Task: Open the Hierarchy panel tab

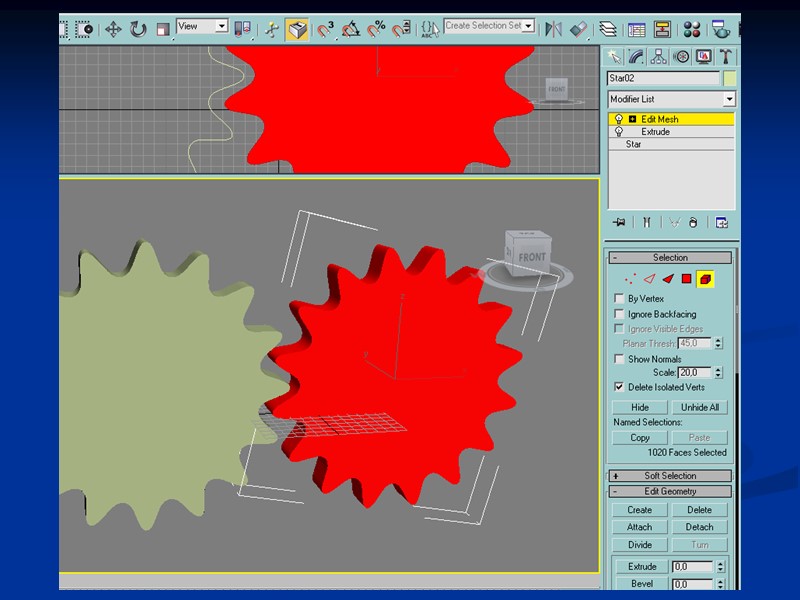Action: pyautogui.click(x=659, y=56)
